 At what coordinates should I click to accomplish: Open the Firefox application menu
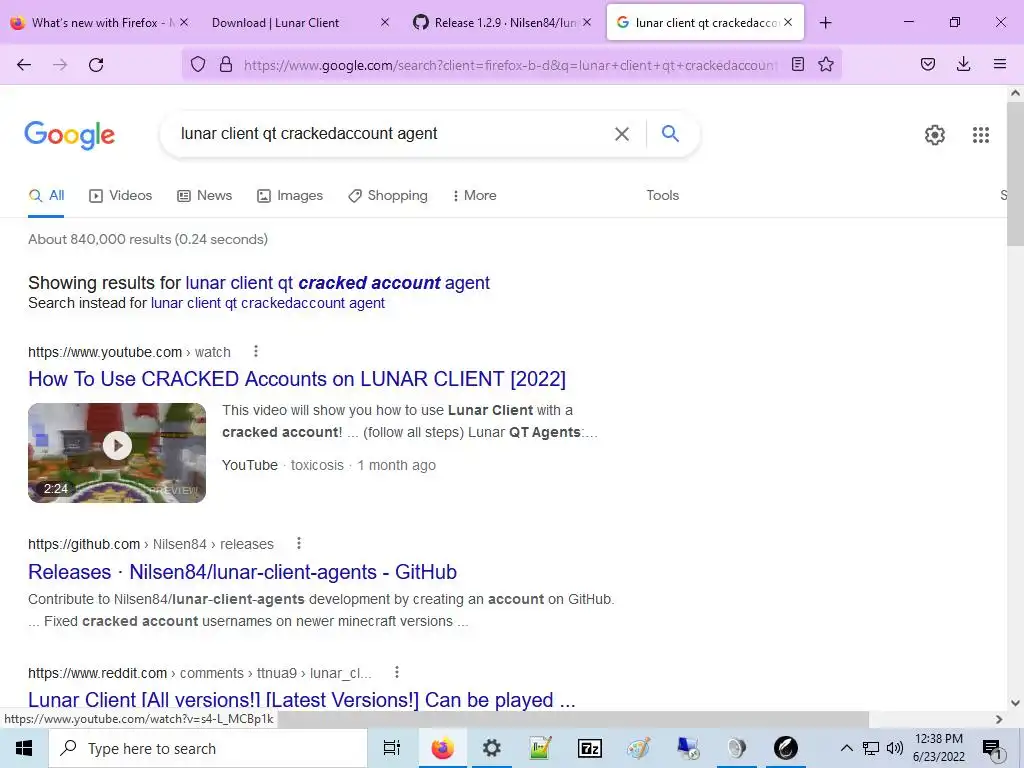tap(1000, 64)
